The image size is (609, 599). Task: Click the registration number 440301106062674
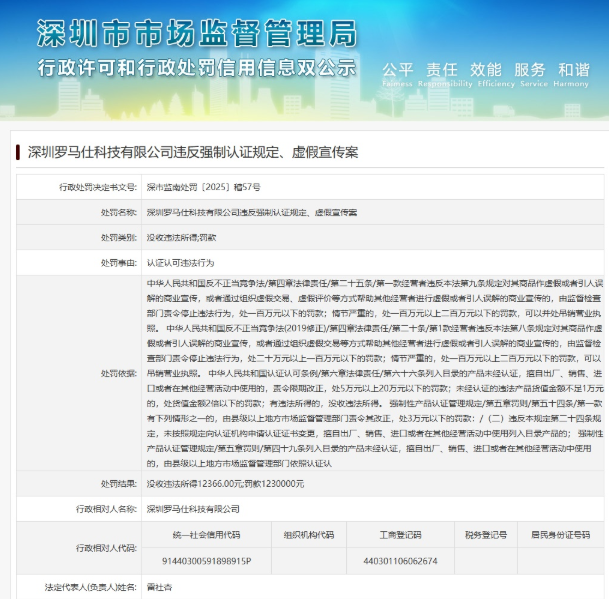400,561
